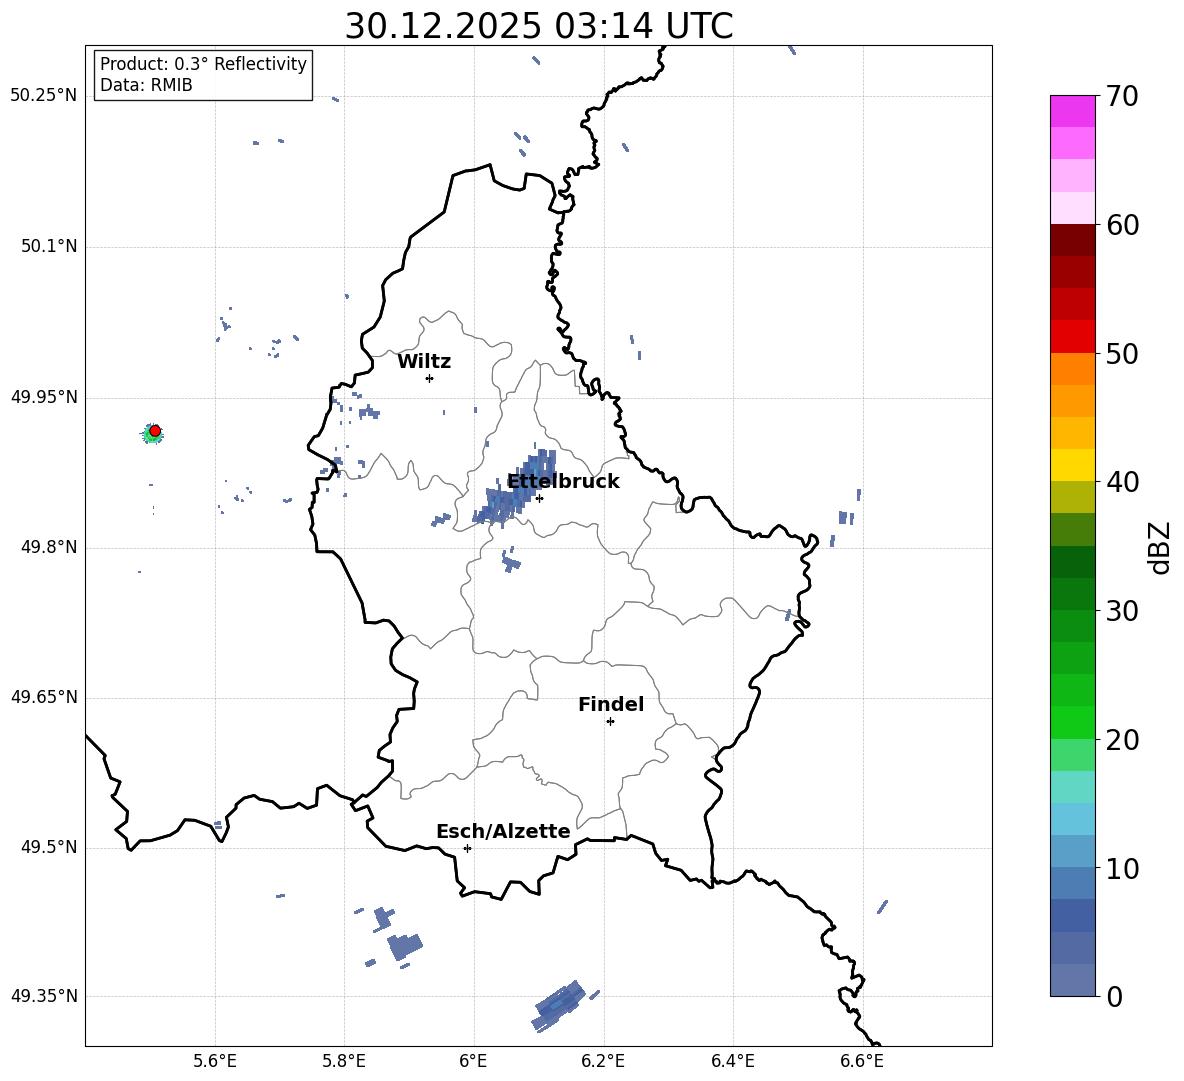The height and width of the screenshot is (1081, 1184).
Task: Click the Findel city label
Action: [x=611, y=704]
